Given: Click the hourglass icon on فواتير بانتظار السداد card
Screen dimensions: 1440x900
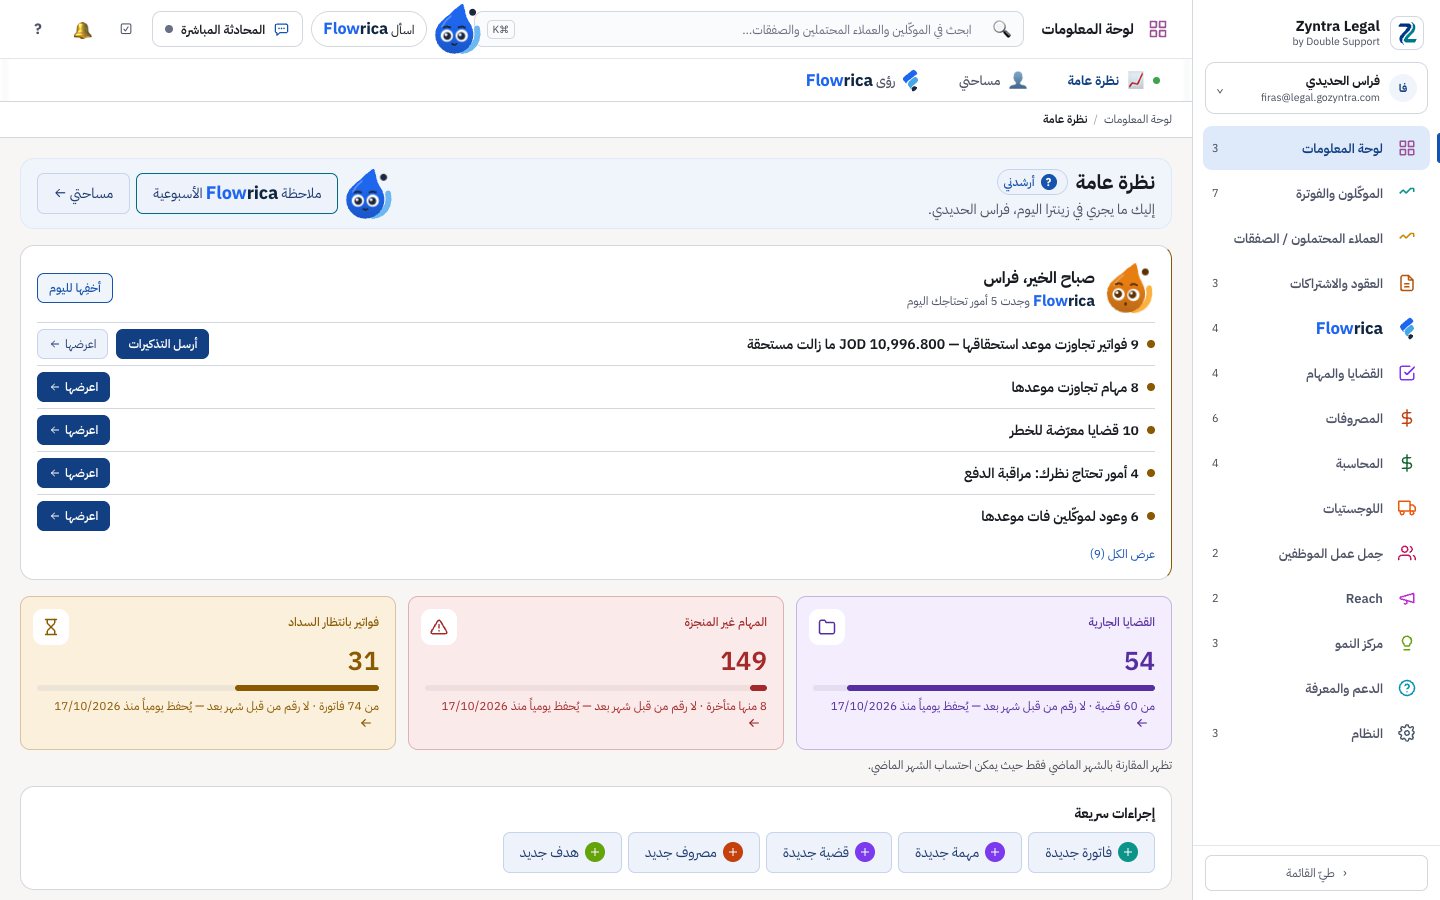Looking at the screenshot, I should point(51,627).
